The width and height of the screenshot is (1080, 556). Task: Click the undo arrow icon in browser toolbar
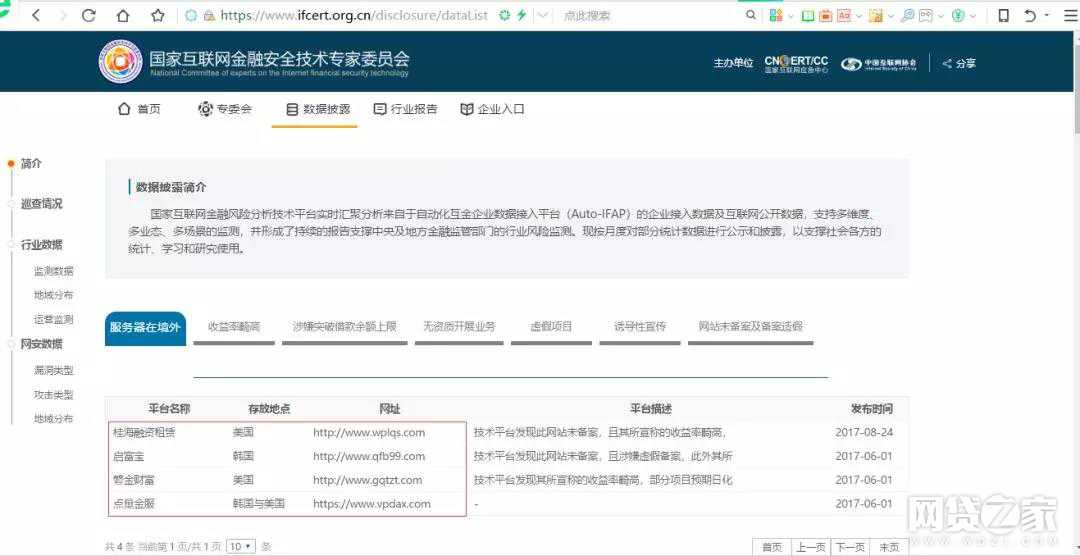[x=1030, y=16]
